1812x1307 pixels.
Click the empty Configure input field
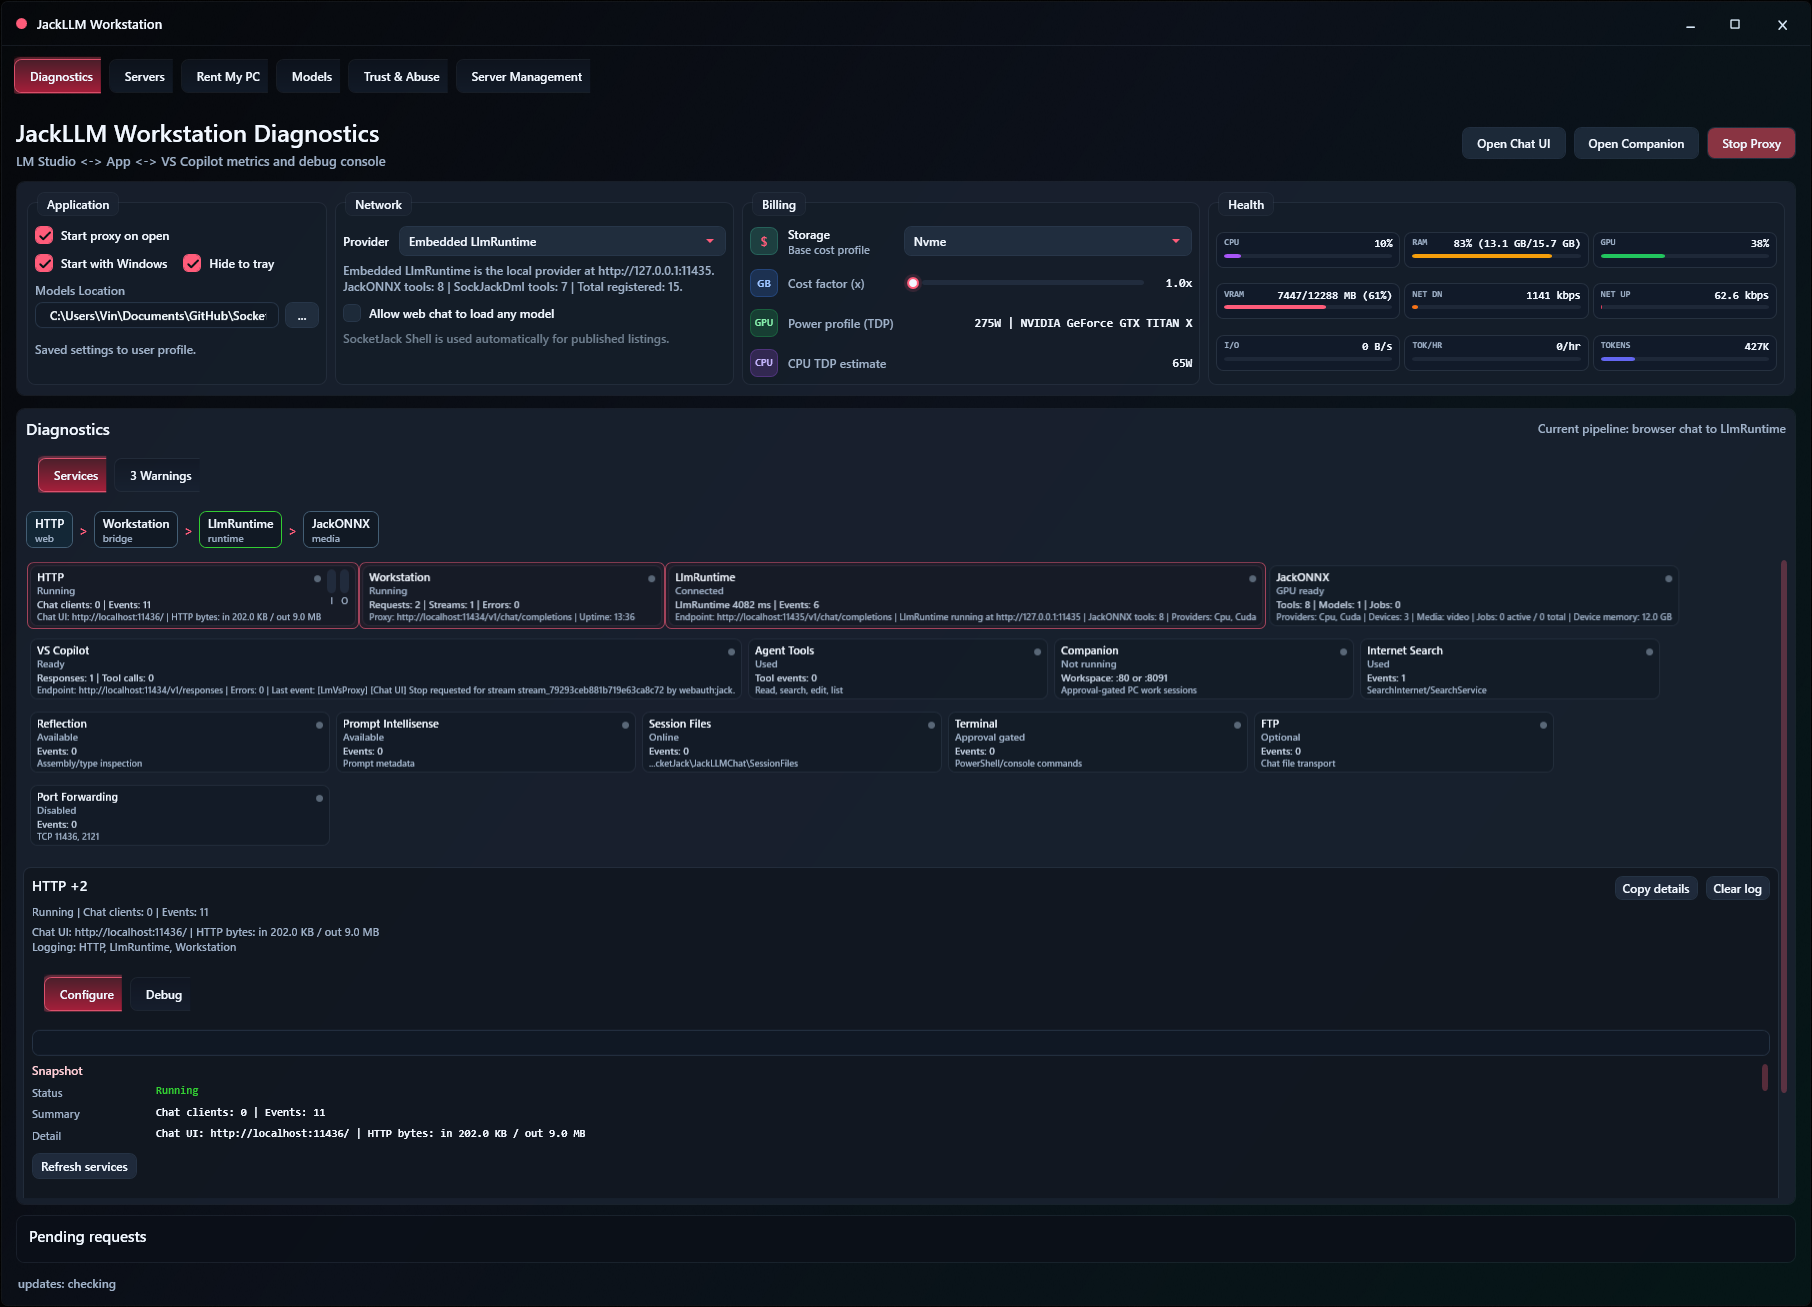(900, 1043)
